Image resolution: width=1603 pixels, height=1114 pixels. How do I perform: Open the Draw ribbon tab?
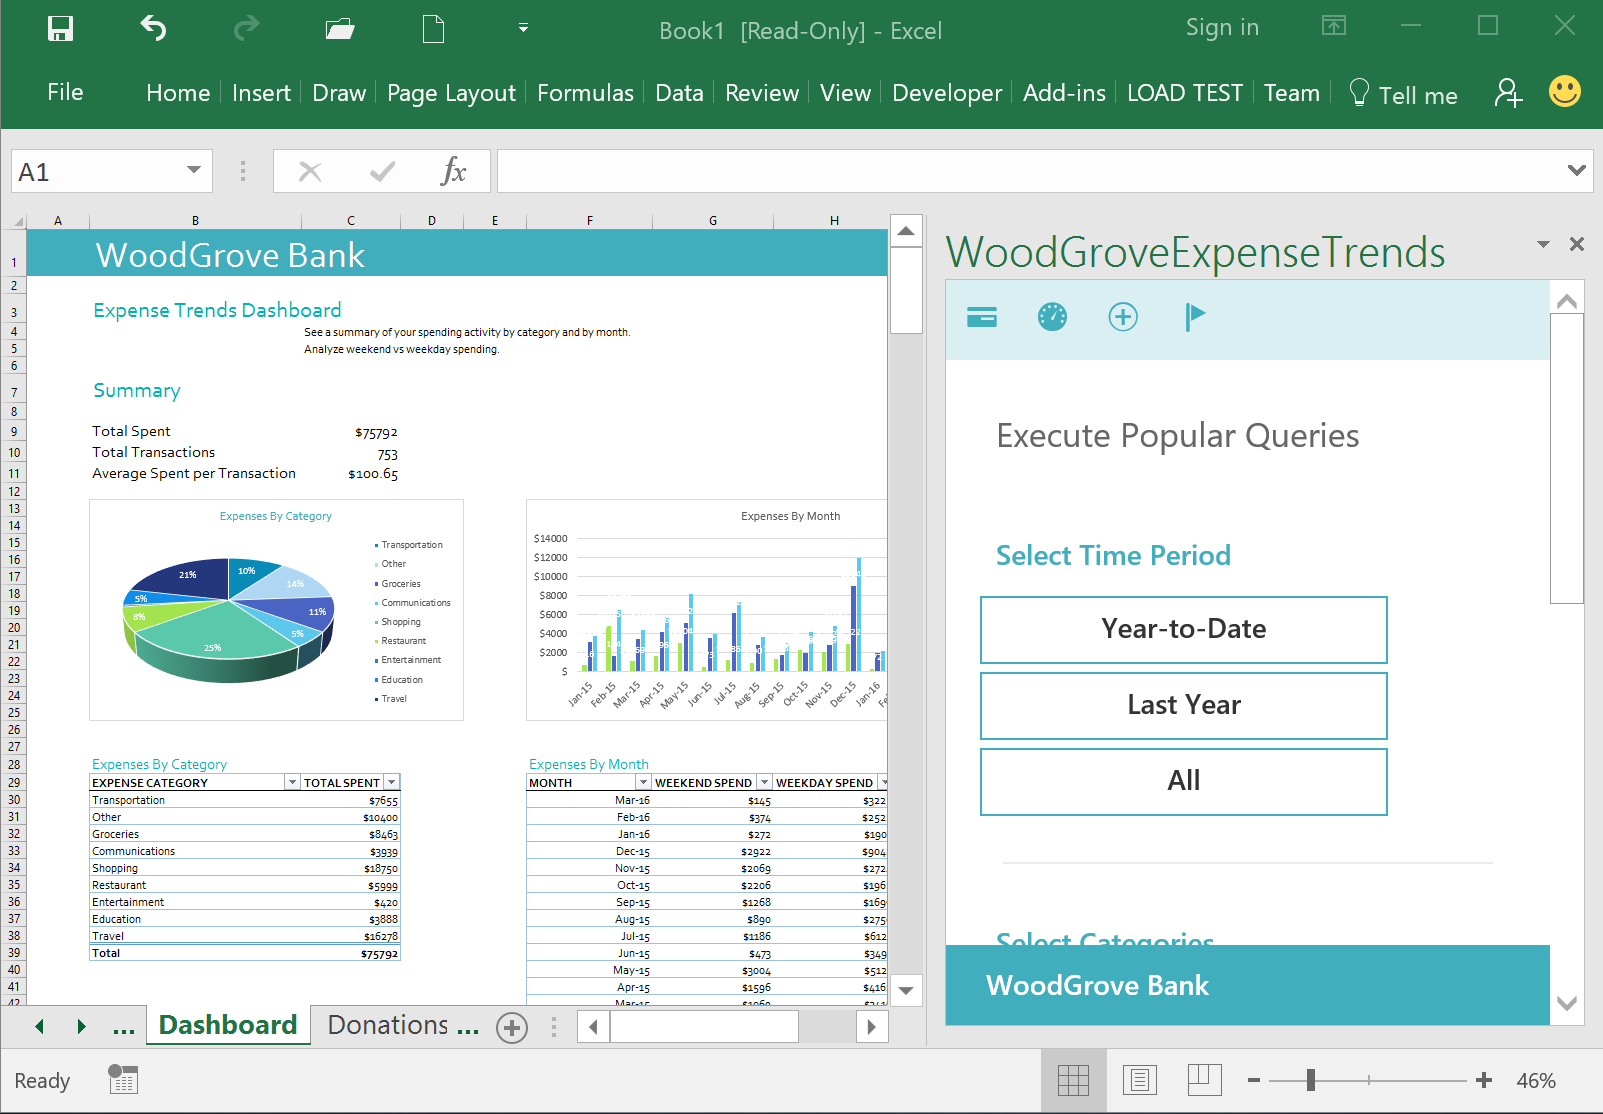(339, 93)
